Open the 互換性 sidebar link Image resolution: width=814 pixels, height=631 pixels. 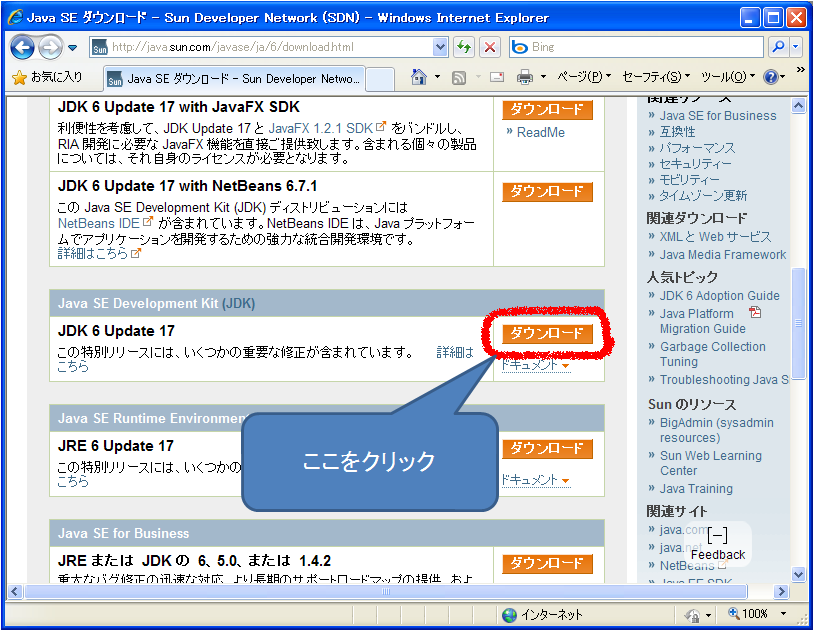pyautogui.click(x=677, y=132)
